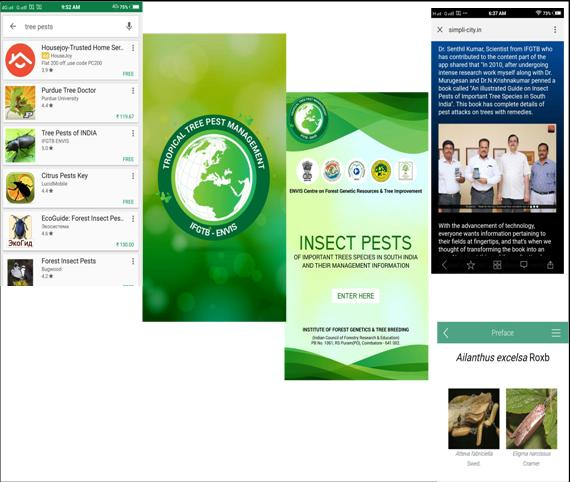The width and height of the screenshot is (570, 482).
Task: Click the second circular ministry logo
Action: pyautogui.click(x=332, y=171)
